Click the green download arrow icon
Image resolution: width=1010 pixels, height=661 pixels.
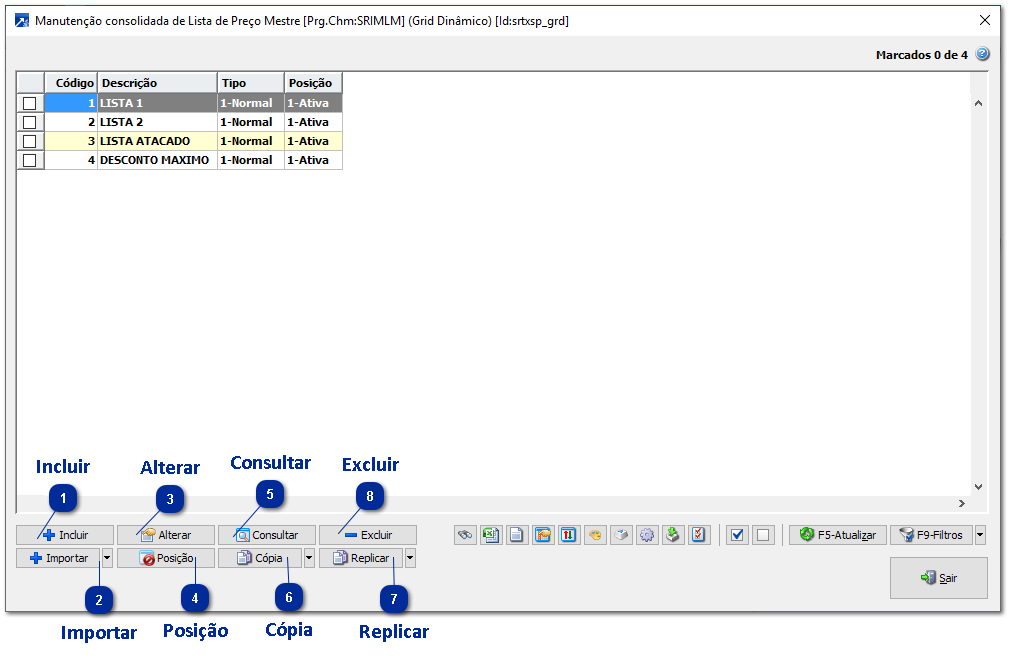pos(673,535)
